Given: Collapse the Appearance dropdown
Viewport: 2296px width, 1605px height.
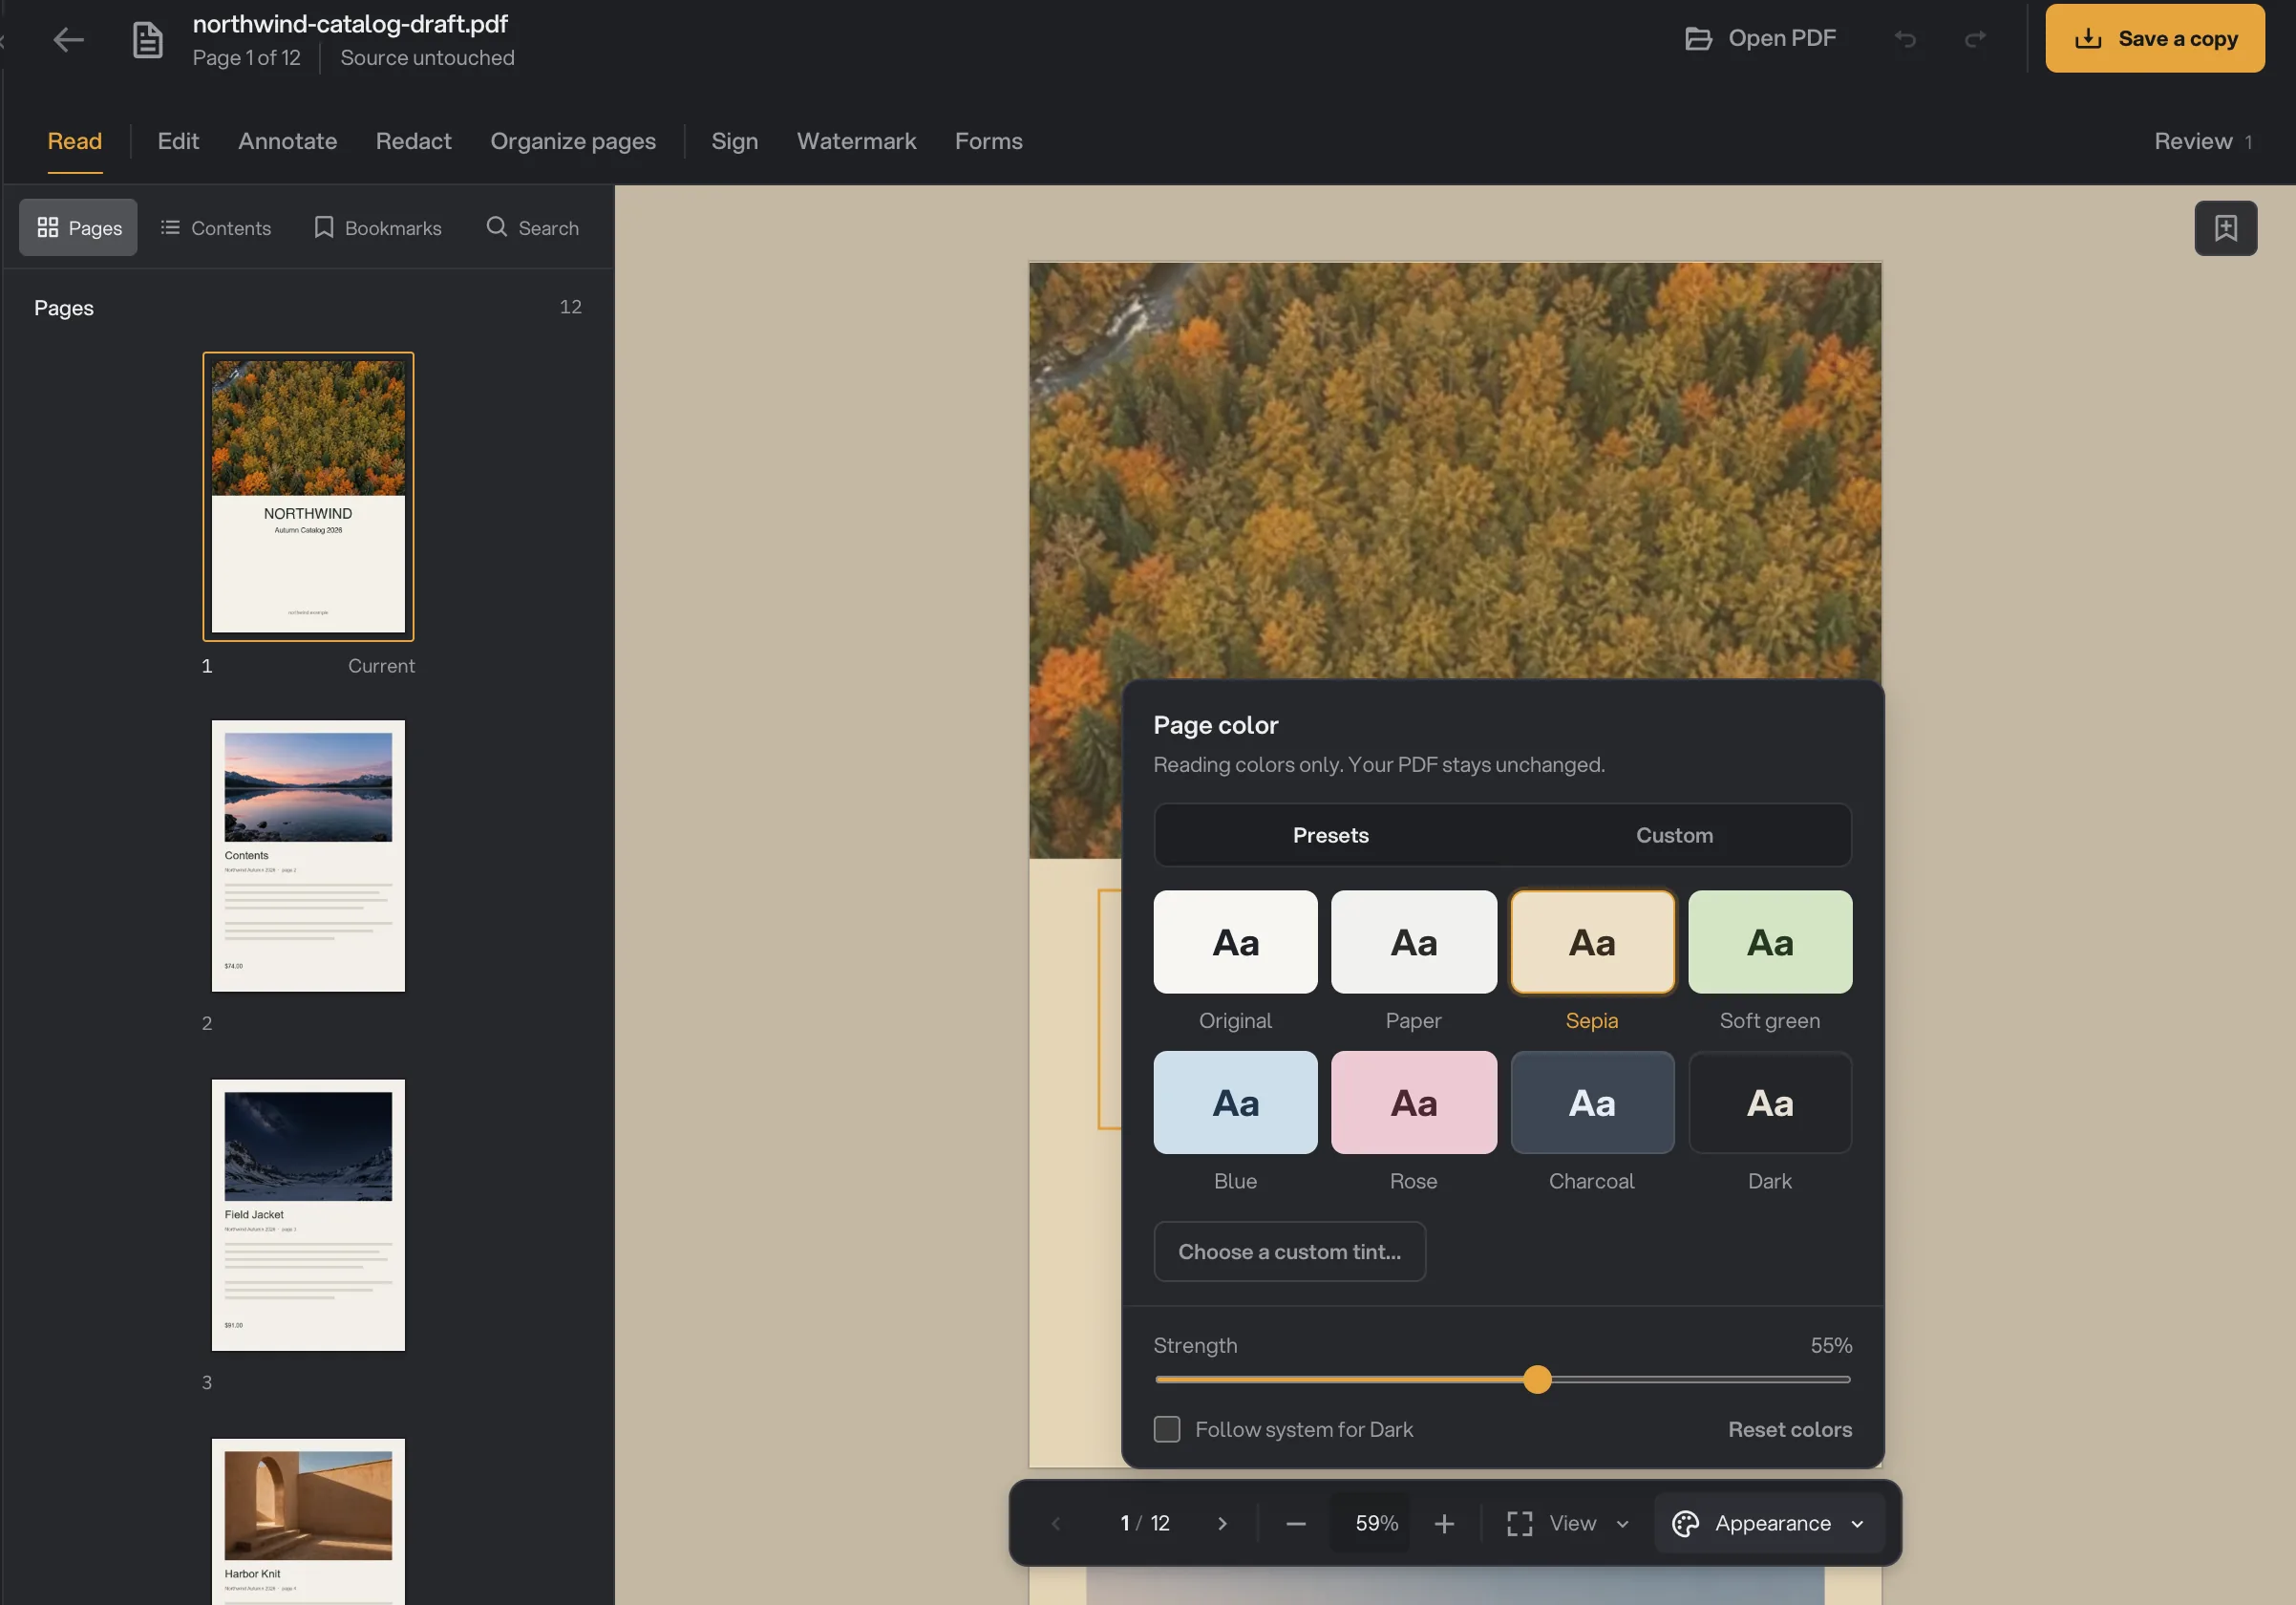Looking at the screenshot, I should [x=1769, y=1523].
